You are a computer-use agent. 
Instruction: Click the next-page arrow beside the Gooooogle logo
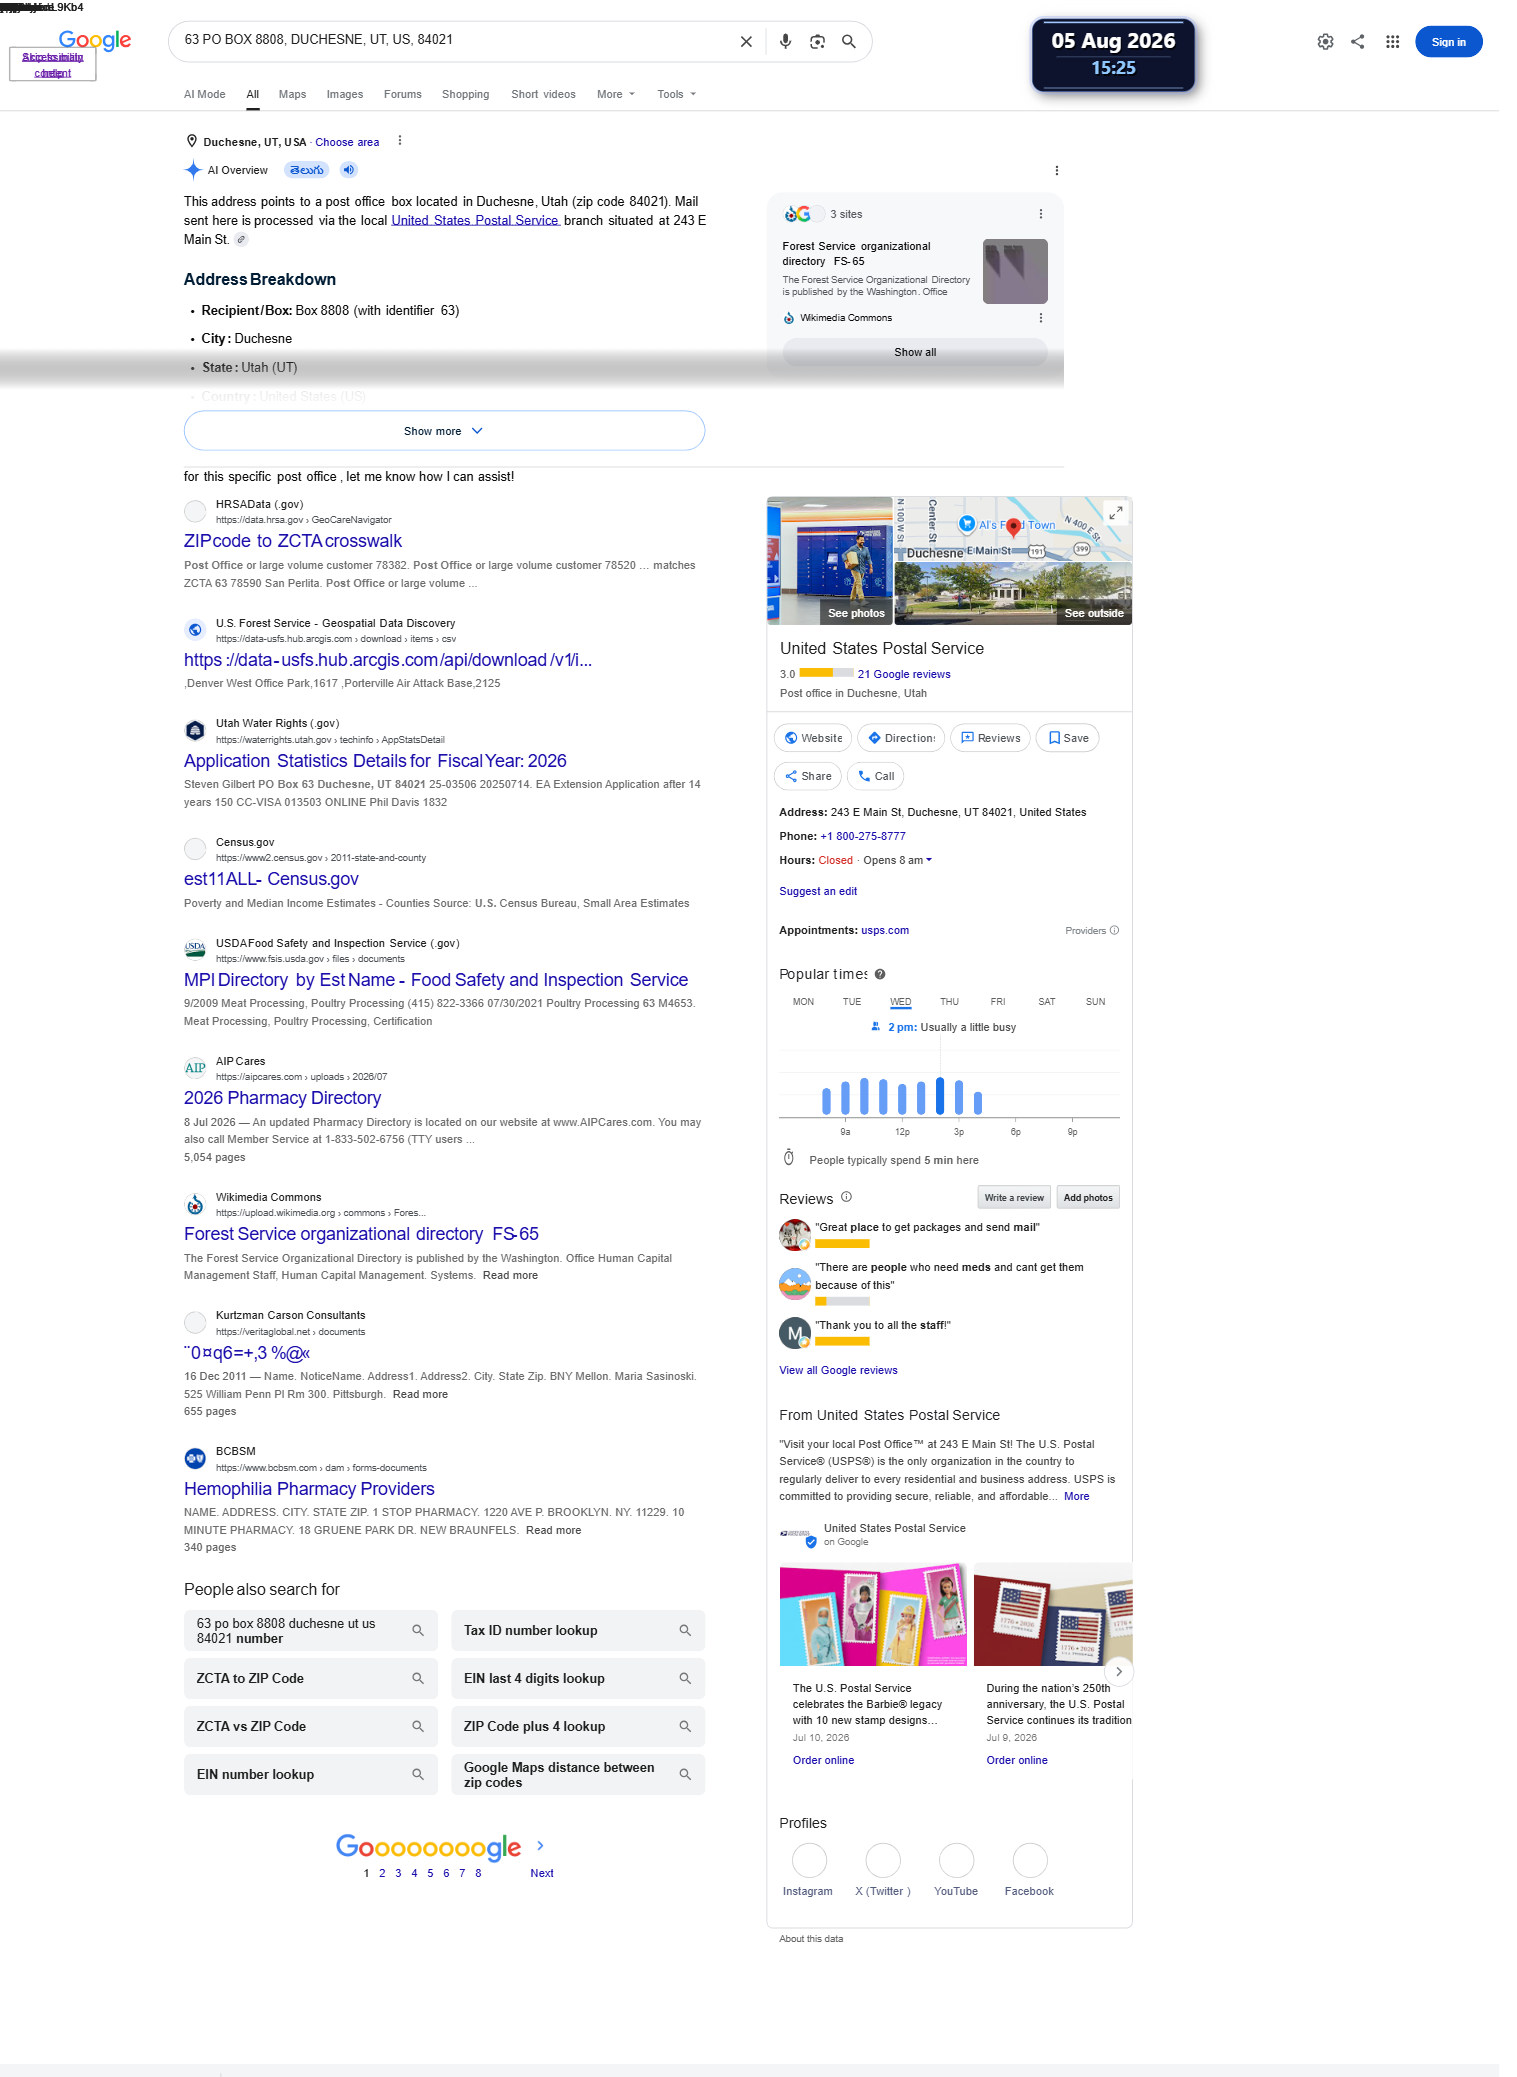540,1846
